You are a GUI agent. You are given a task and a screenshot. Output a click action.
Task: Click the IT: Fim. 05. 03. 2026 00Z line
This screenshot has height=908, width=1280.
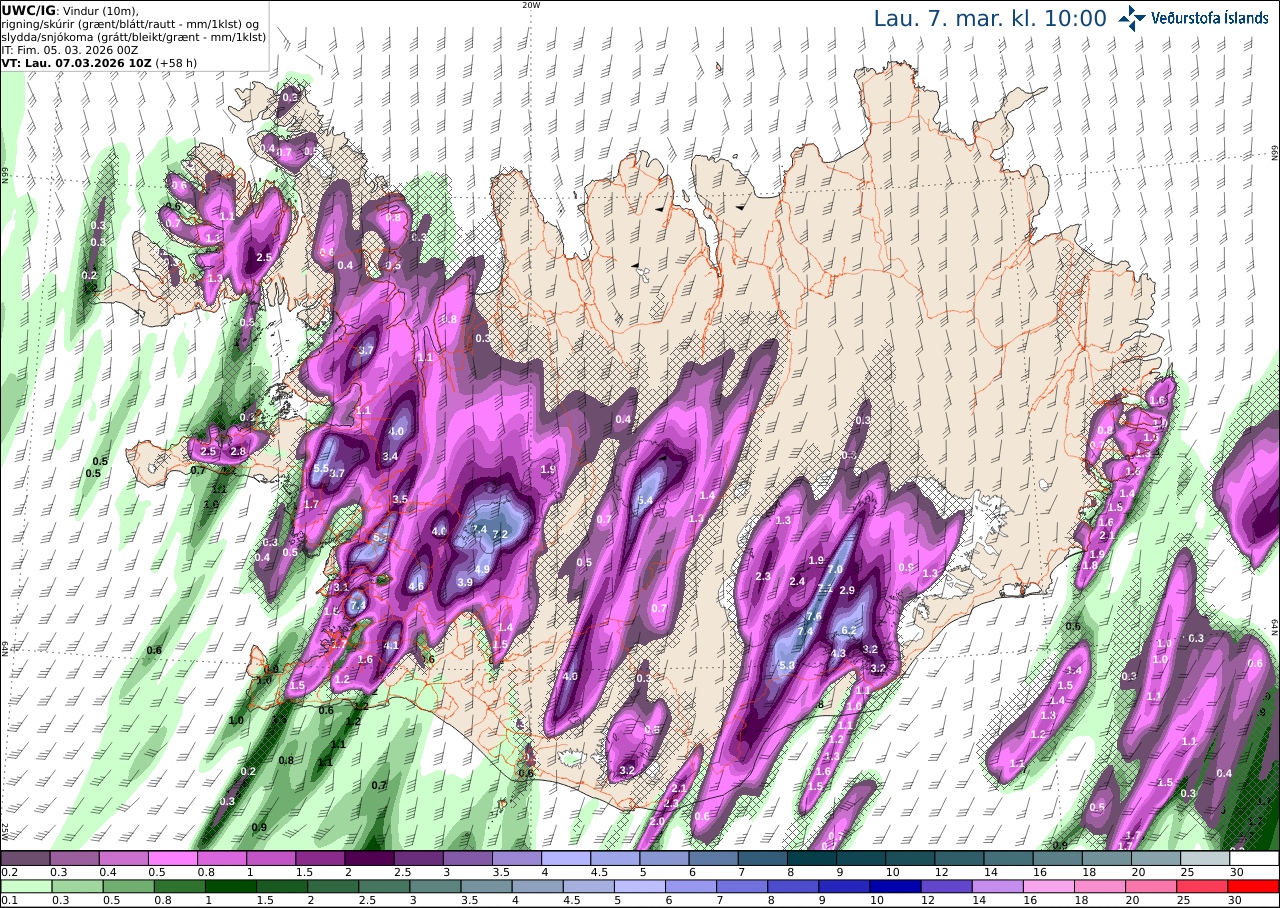click(x=69, y=49)
